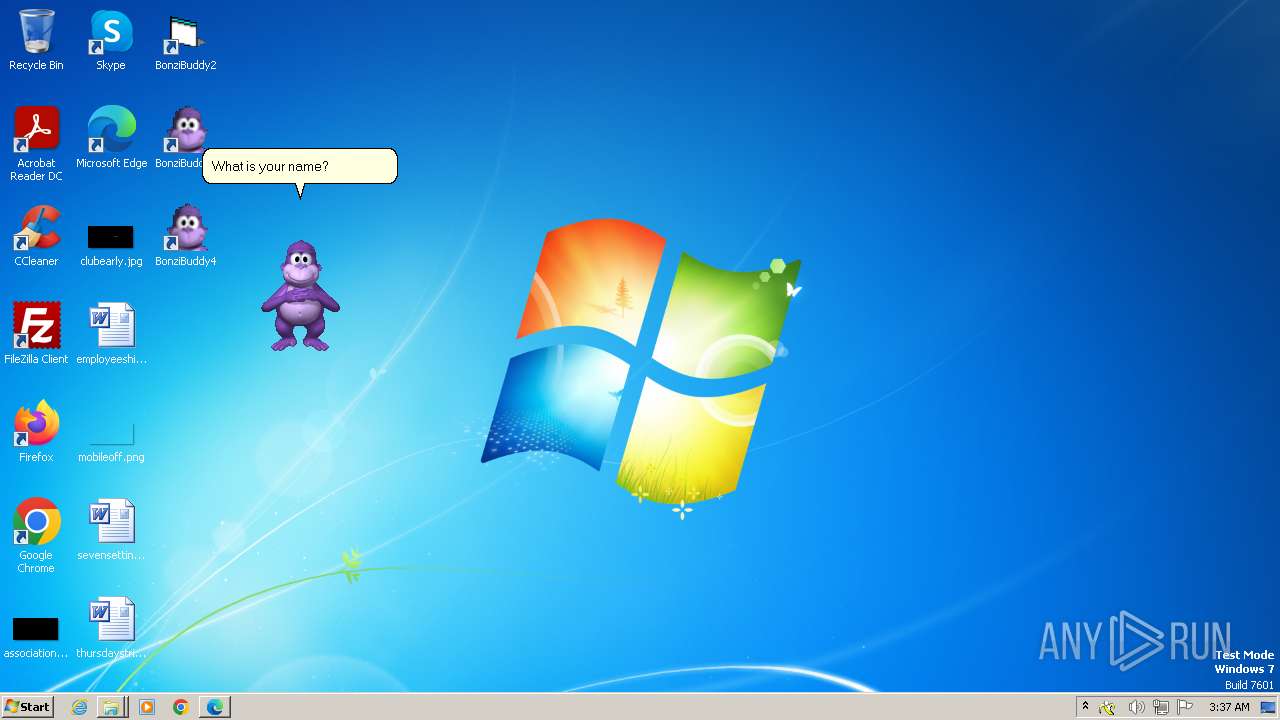
Task: Open the Edge taskbar button
Action: click(x=215, y=707)
